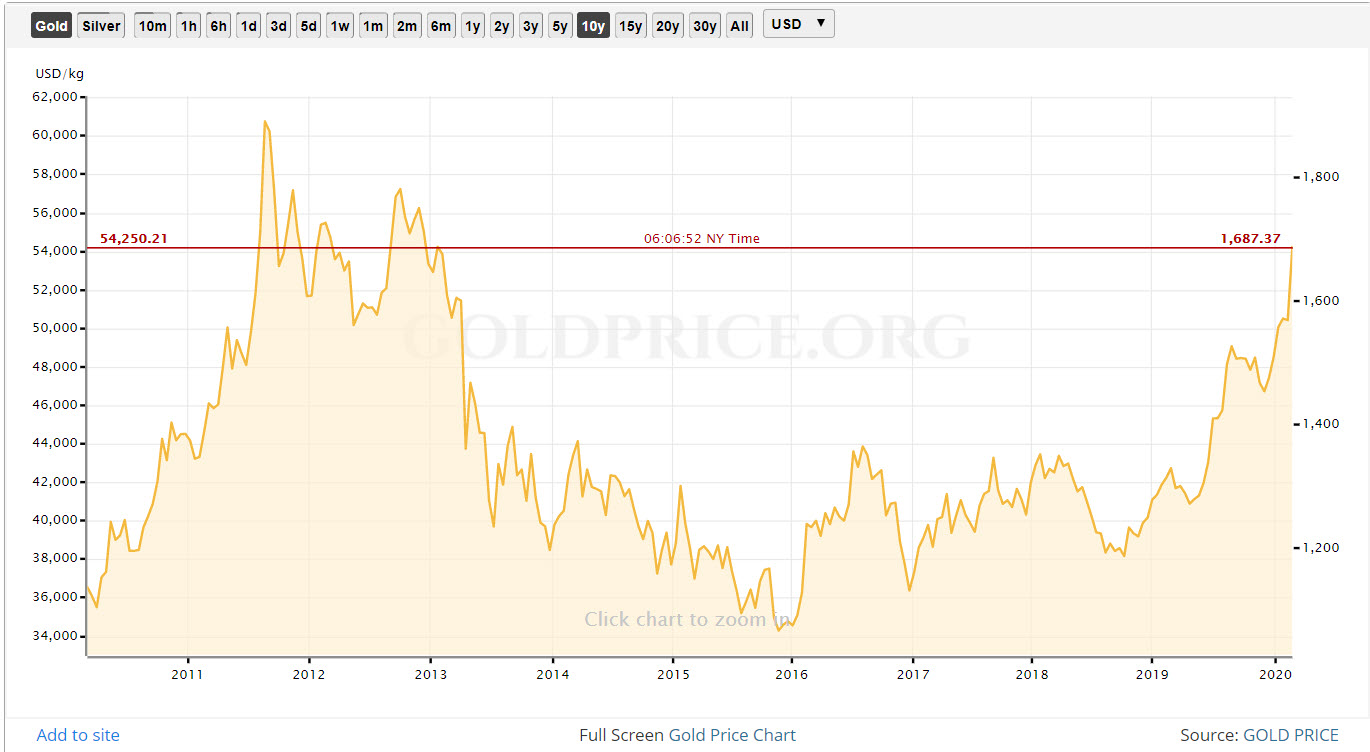Display the 1-day chart
Image resolution: width=1370 pixels, height=752 pixels.
coord(248,25)
